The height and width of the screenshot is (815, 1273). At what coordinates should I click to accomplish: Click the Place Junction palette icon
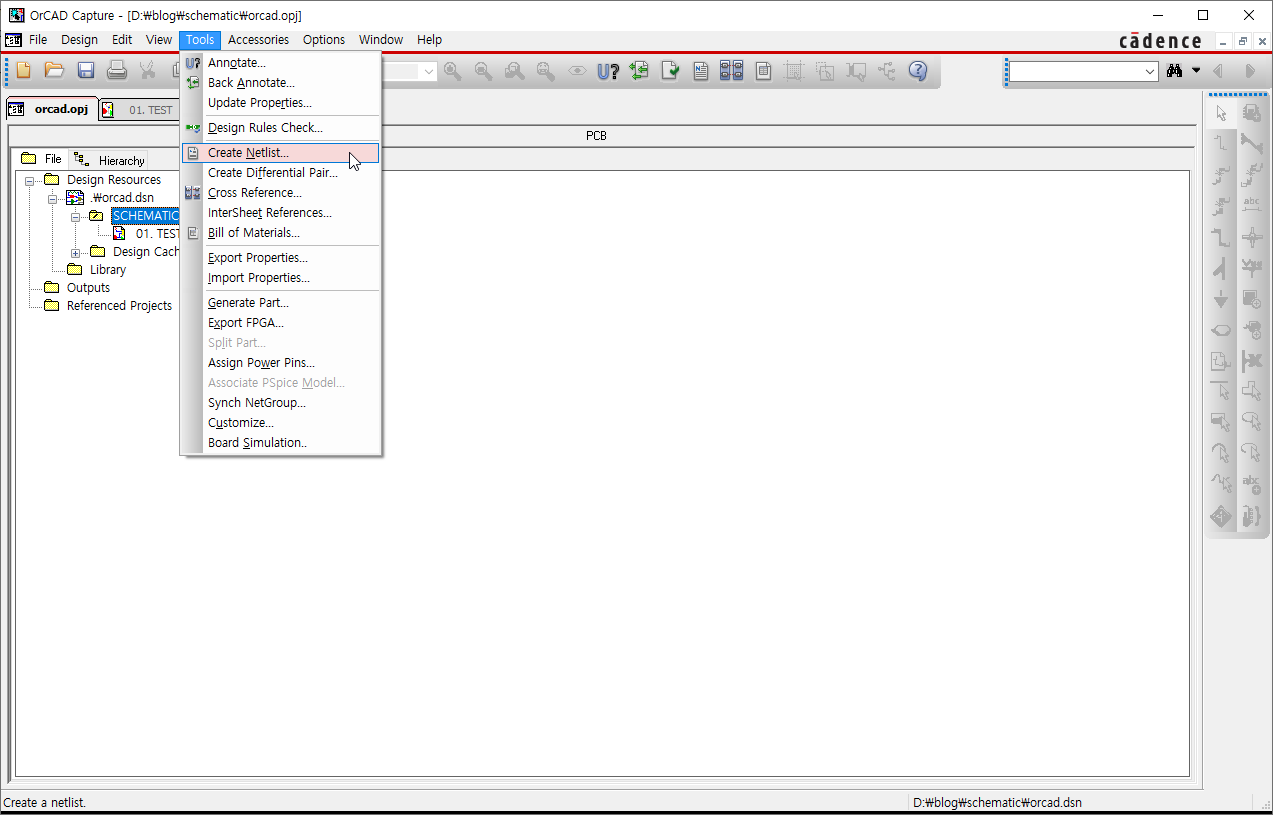click(x=1251, y=237)
